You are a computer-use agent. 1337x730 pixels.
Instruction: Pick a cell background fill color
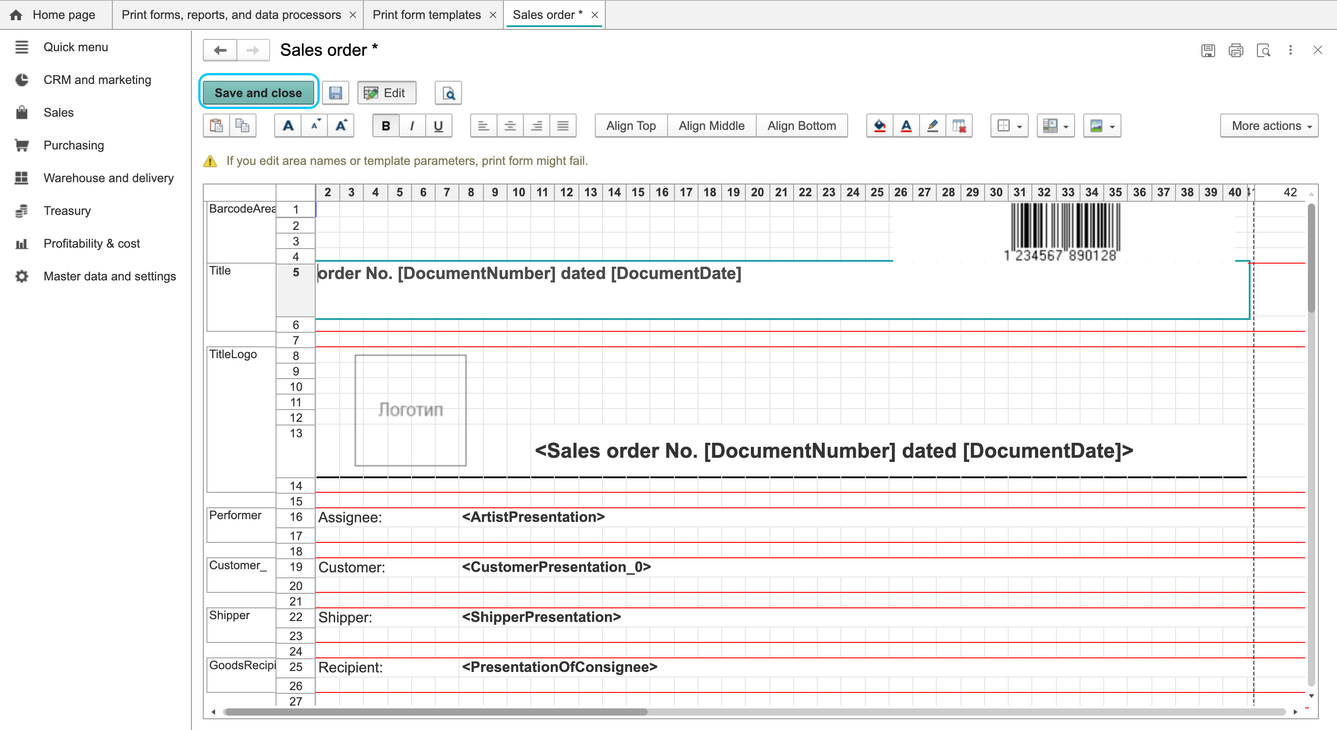point(880,126)
